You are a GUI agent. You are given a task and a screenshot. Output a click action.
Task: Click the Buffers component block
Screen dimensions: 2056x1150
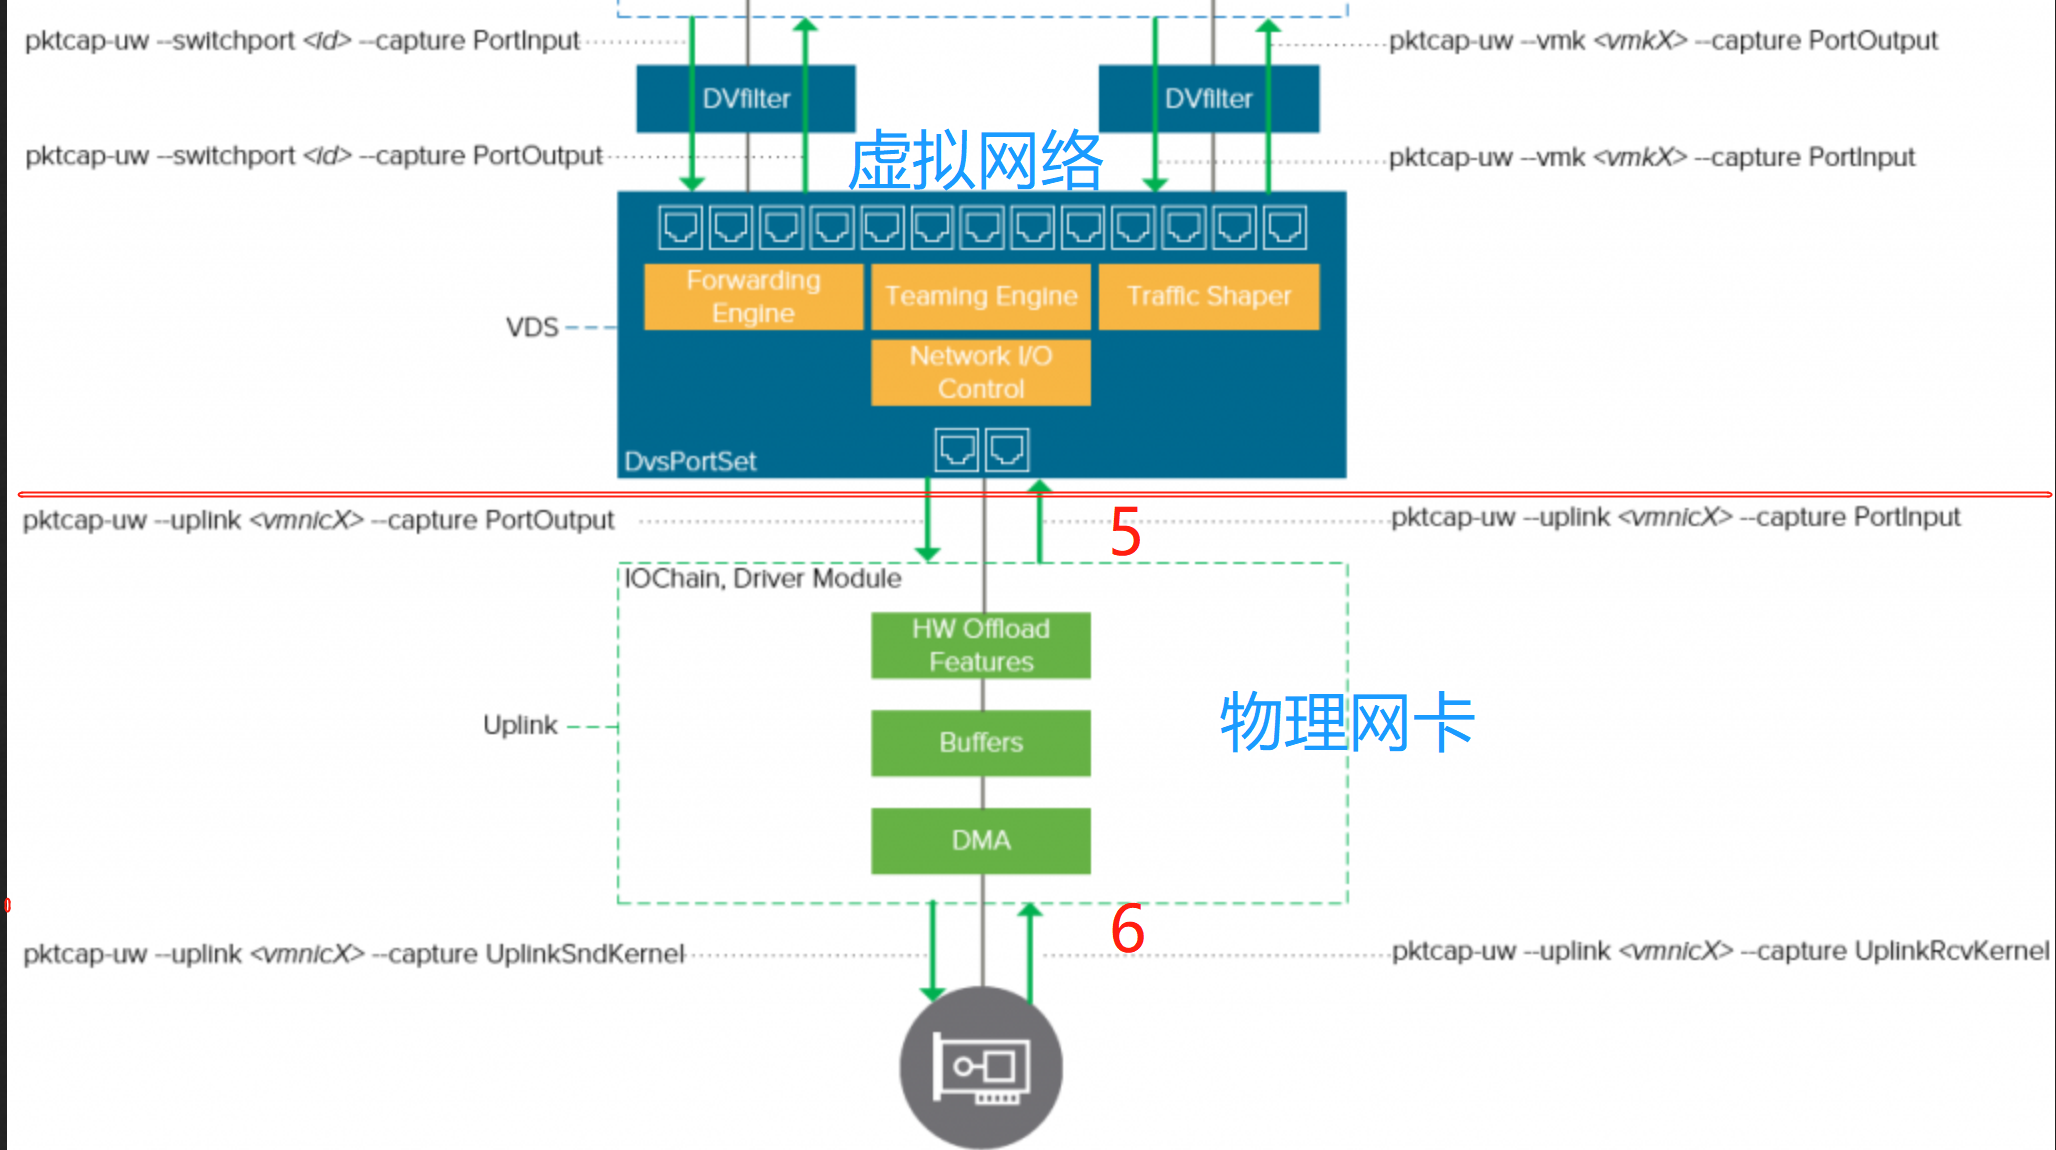pyautogui.click(x=980, y=742)
